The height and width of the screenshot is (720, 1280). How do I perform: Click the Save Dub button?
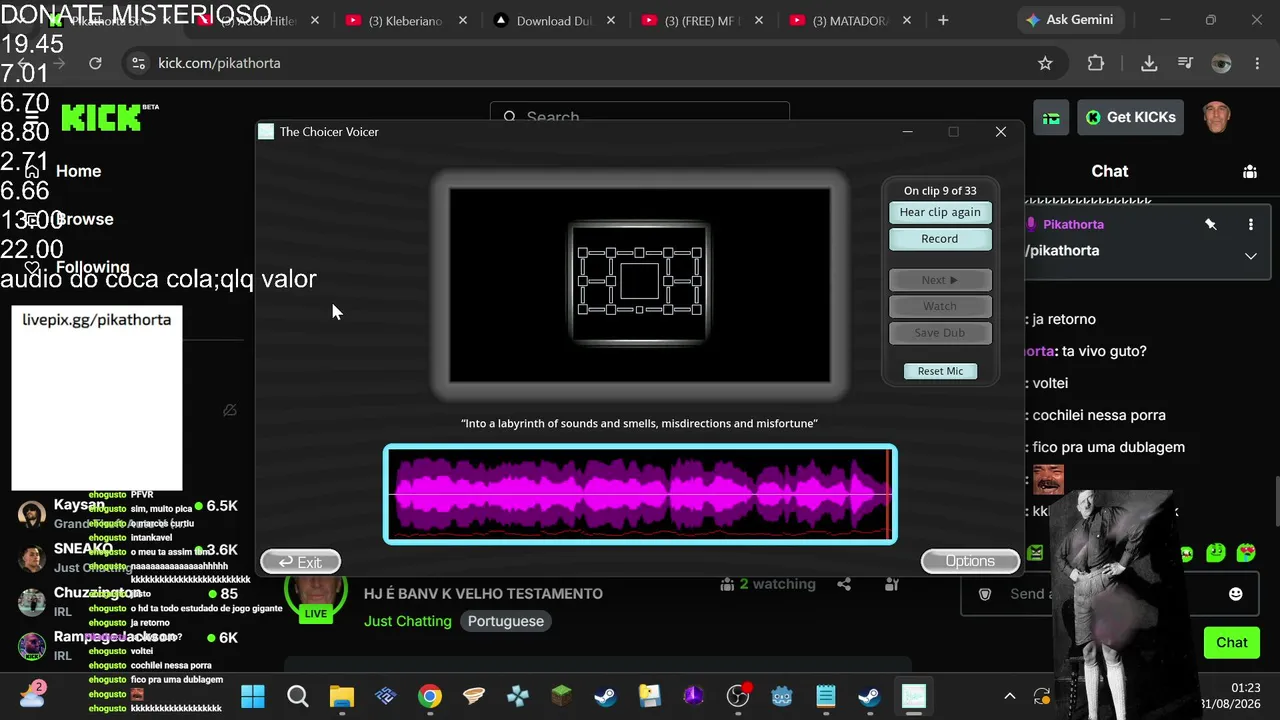click(x=940, y=333)
